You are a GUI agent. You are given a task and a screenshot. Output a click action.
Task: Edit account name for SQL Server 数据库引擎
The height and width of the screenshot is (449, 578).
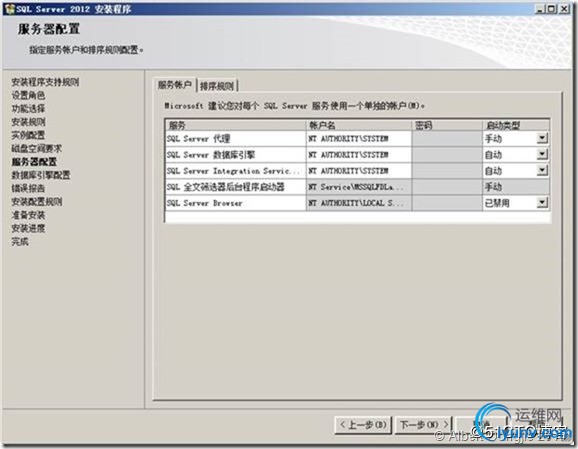359,154
